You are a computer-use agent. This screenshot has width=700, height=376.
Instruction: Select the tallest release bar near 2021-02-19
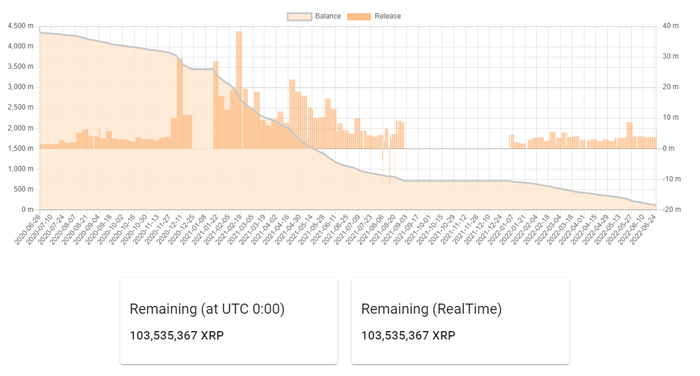tap(239, 90)
